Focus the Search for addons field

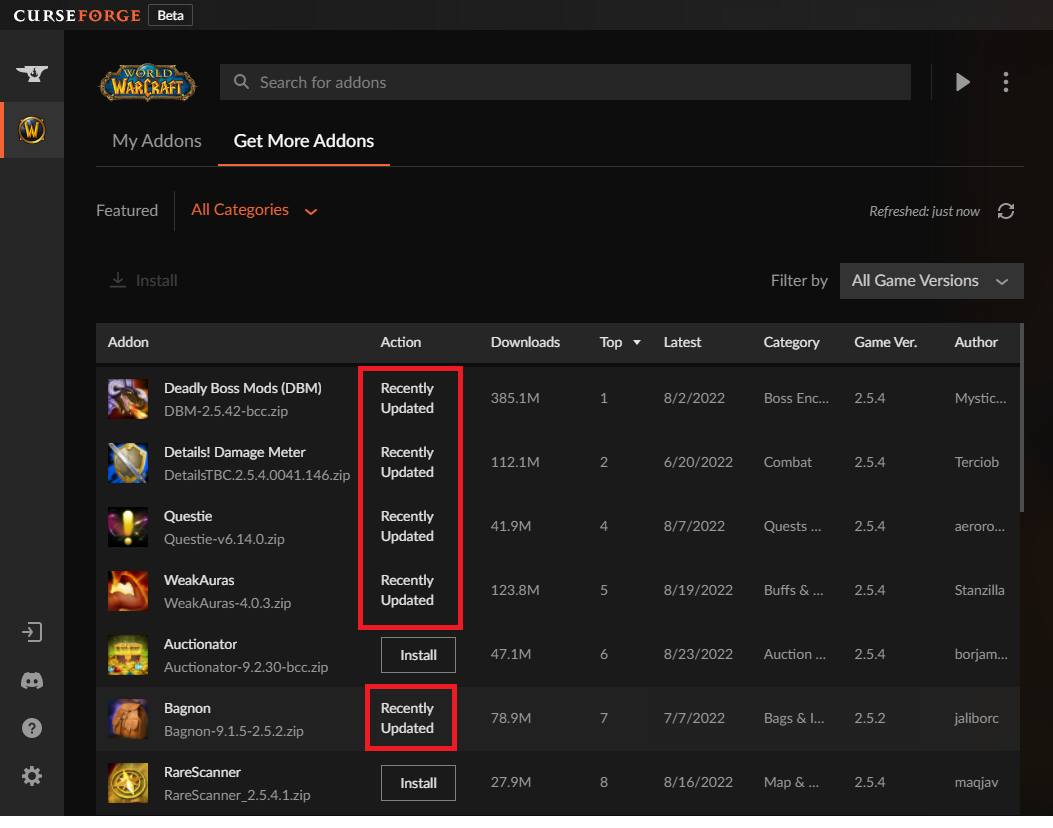565,82
